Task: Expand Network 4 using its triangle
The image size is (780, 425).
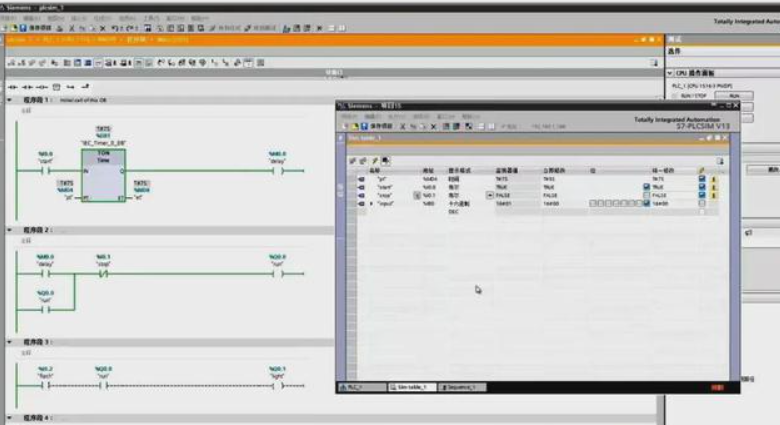Action: [x=9, y=418]
